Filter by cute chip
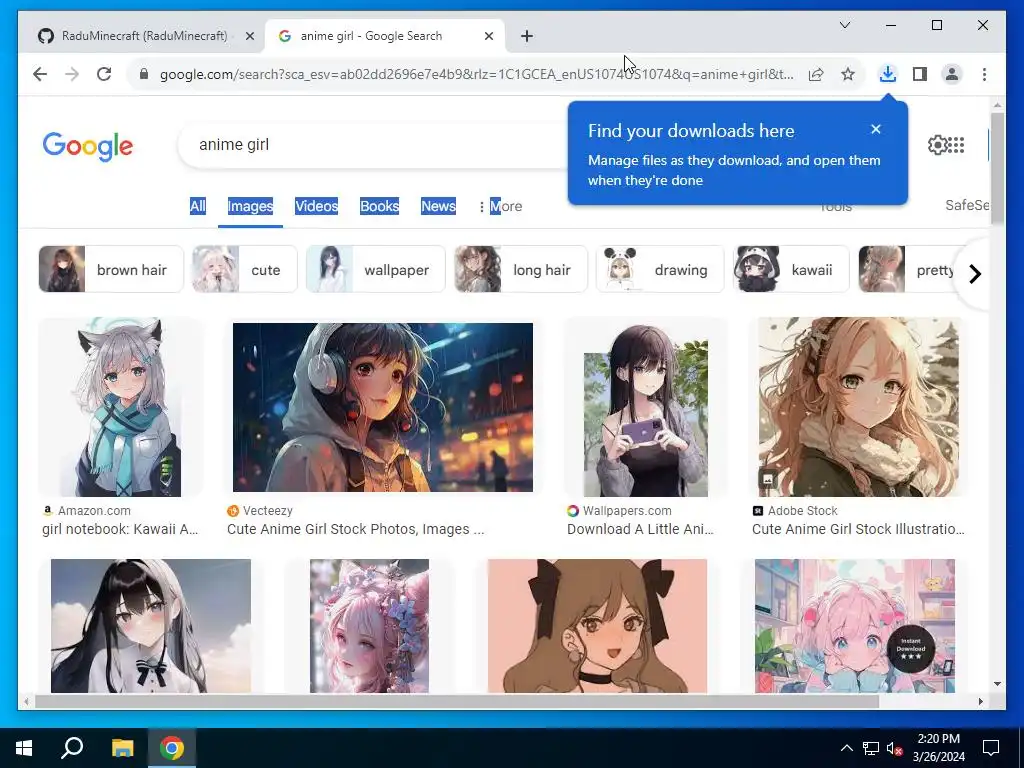The width and height of the screenshot is (1024, 768). [x=244, y=269]
